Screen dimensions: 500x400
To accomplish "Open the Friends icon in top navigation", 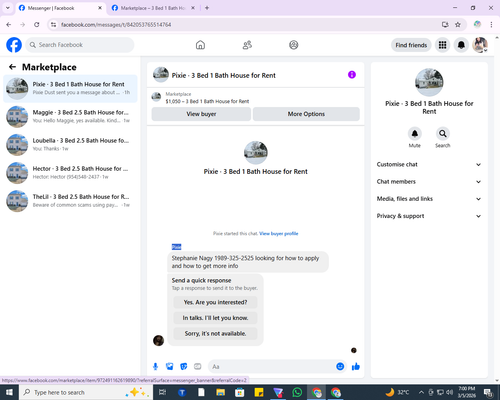I will tap(247, 45).
